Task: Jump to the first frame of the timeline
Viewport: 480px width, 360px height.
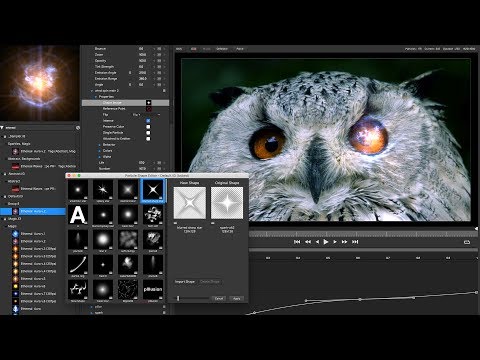Action: (297, 242)
